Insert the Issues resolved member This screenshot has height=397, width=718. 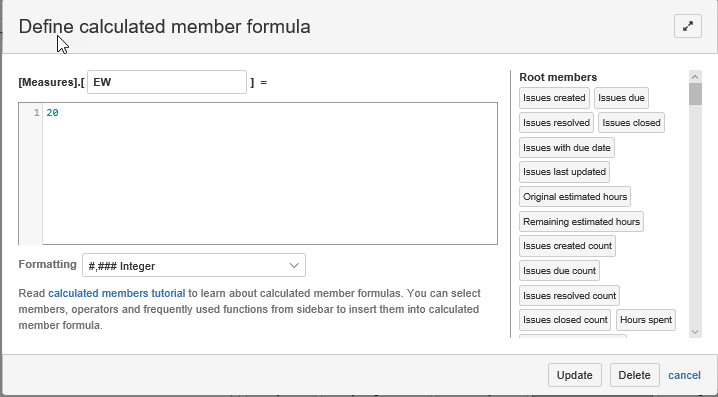[556, 123]
